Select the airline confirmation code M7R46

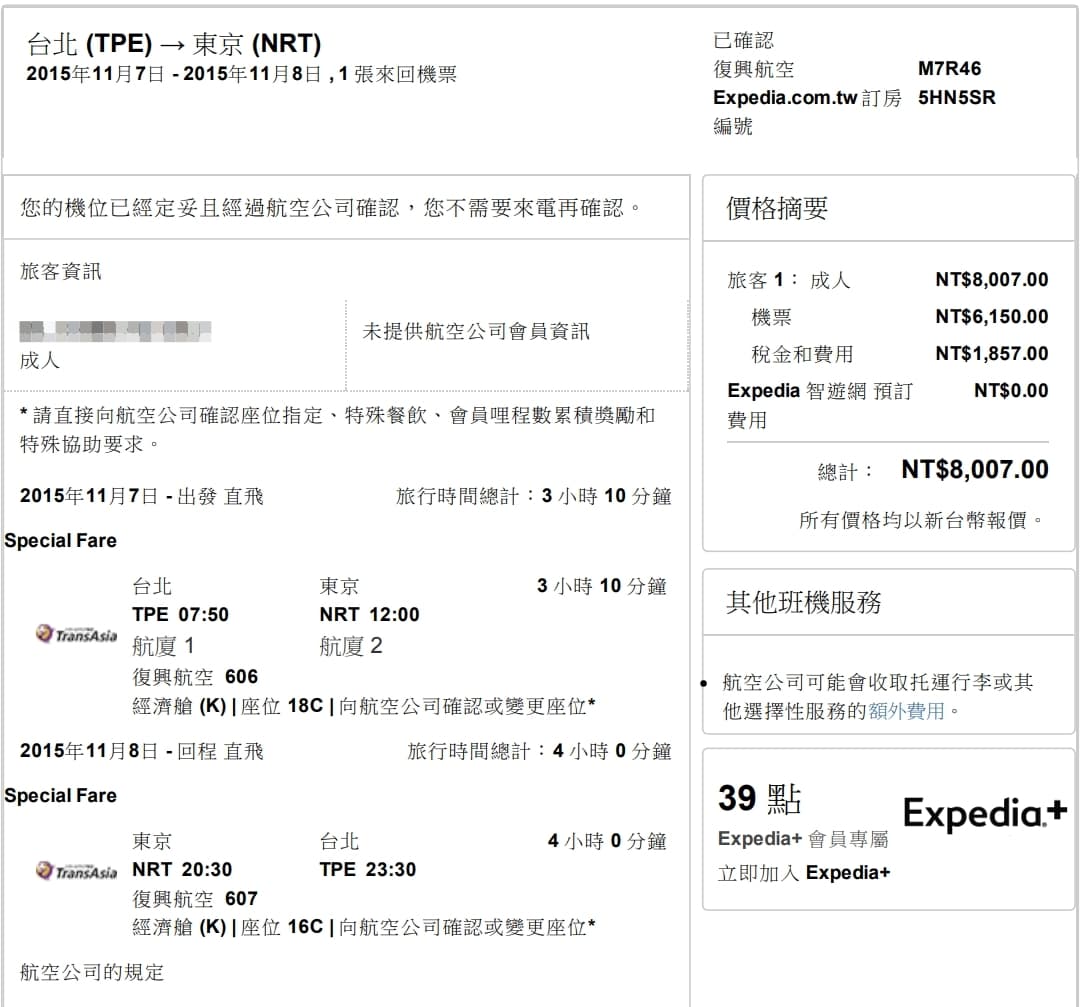pyautogui.click(x=949, y=69)
